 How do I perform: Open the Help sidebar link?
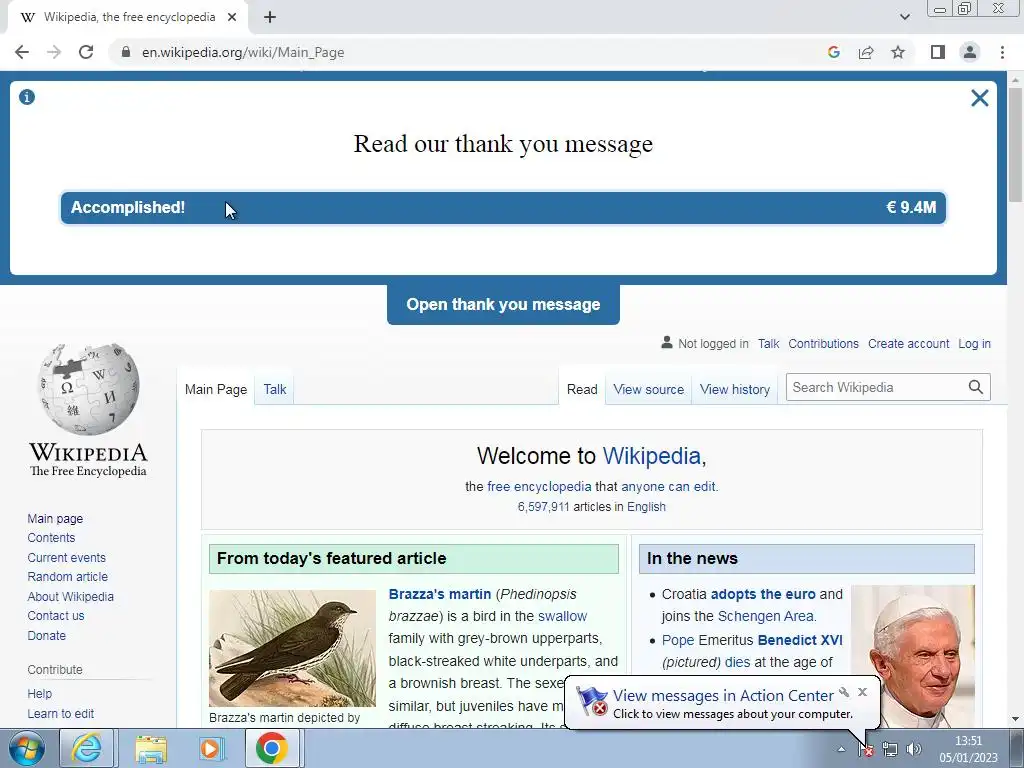coord(39,694)
